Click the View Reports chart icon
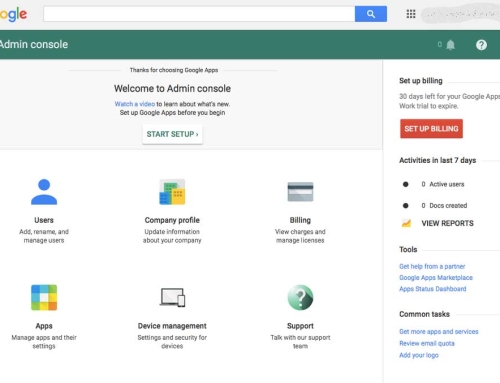Viewport: 500px width, 383px height. (406, 223)
